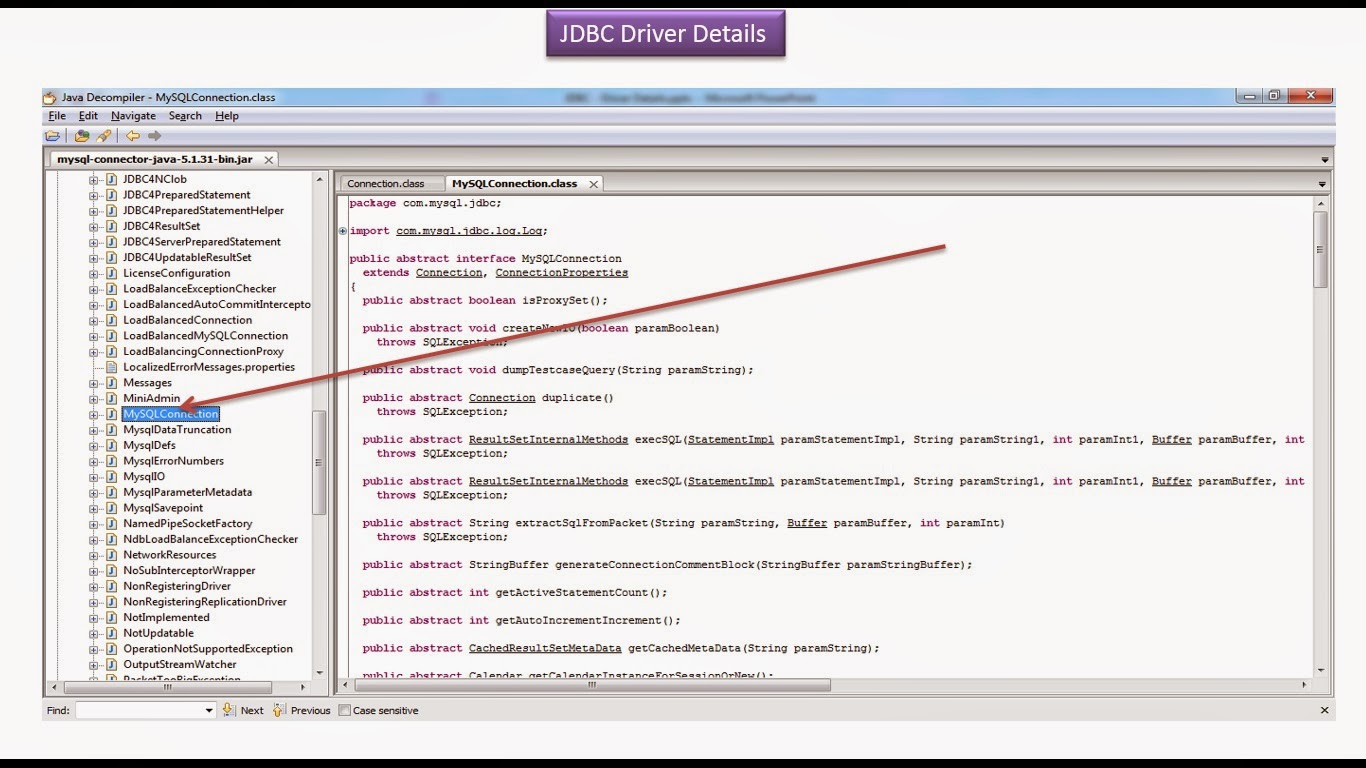Click the code vertical scrollbar thumb
The width and height of the screenshot is (1366, 768).
pos(1321,249)
